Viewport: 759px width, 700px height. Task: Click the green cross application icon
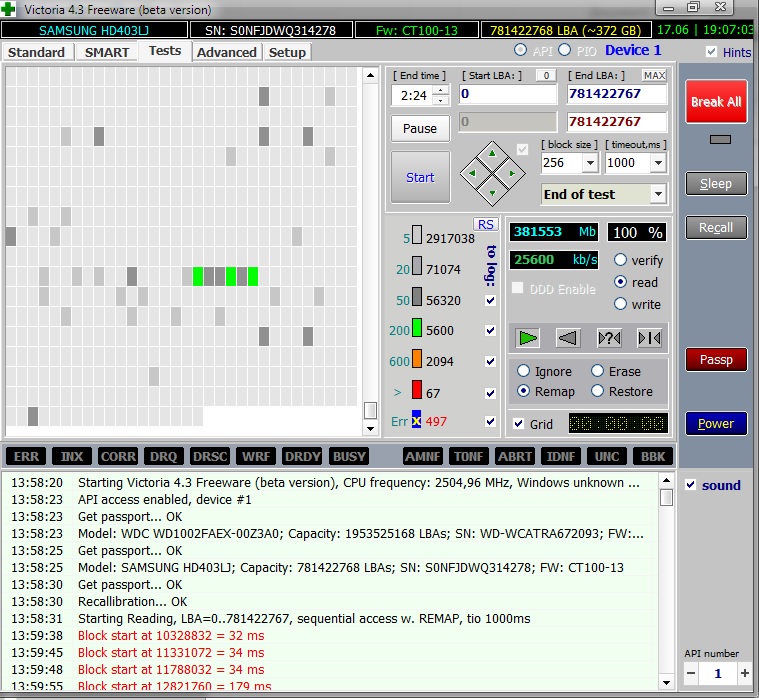pos(10,9)
